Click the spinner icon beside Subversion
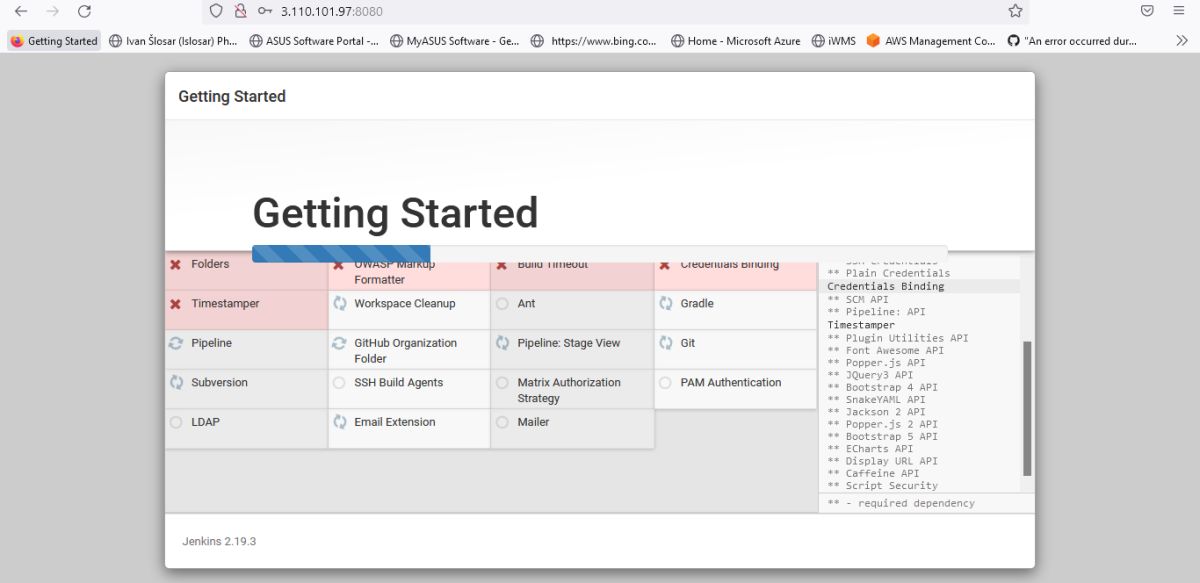The width and height of the screenshot is (1200, 583). click(x=176, y=382)
